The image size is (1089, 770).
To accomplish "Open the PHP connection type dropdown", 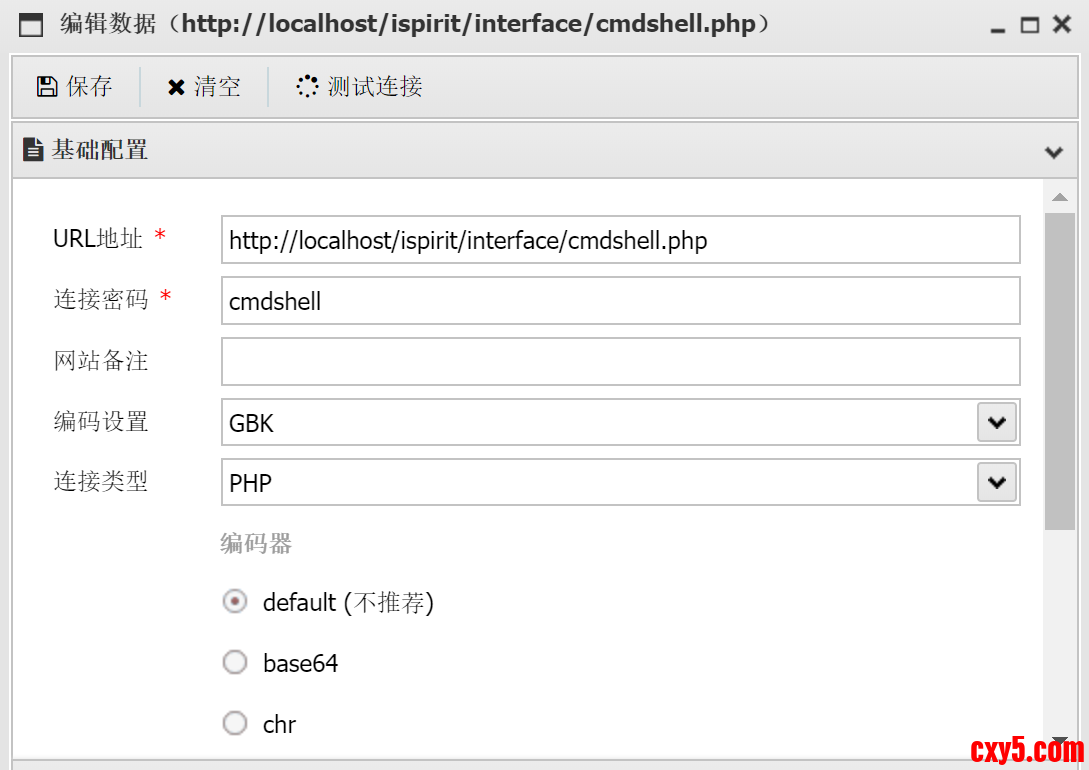I will pos(996,483).
